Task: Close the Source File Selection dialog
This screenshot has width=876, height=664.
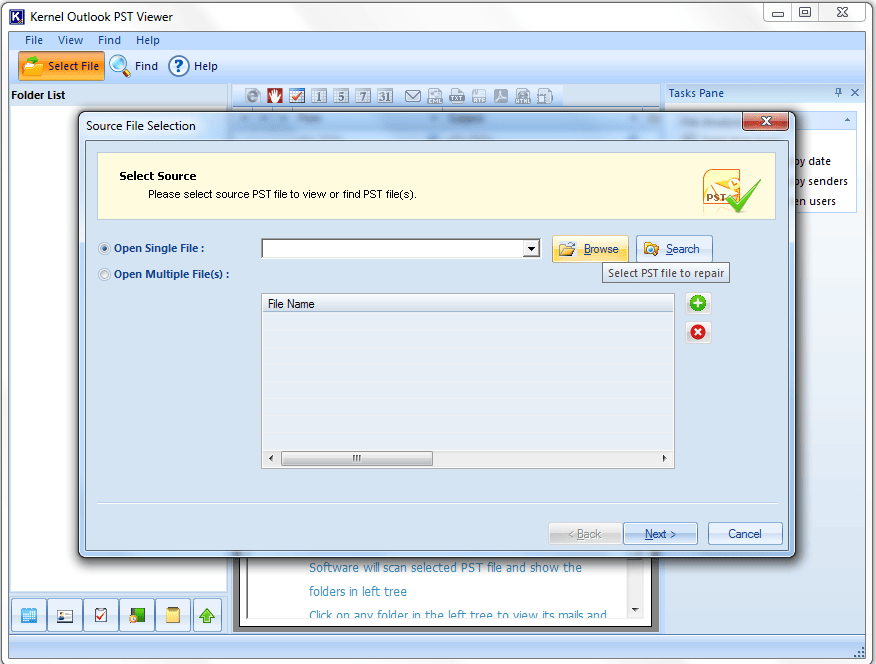Action: pos(765,121)
